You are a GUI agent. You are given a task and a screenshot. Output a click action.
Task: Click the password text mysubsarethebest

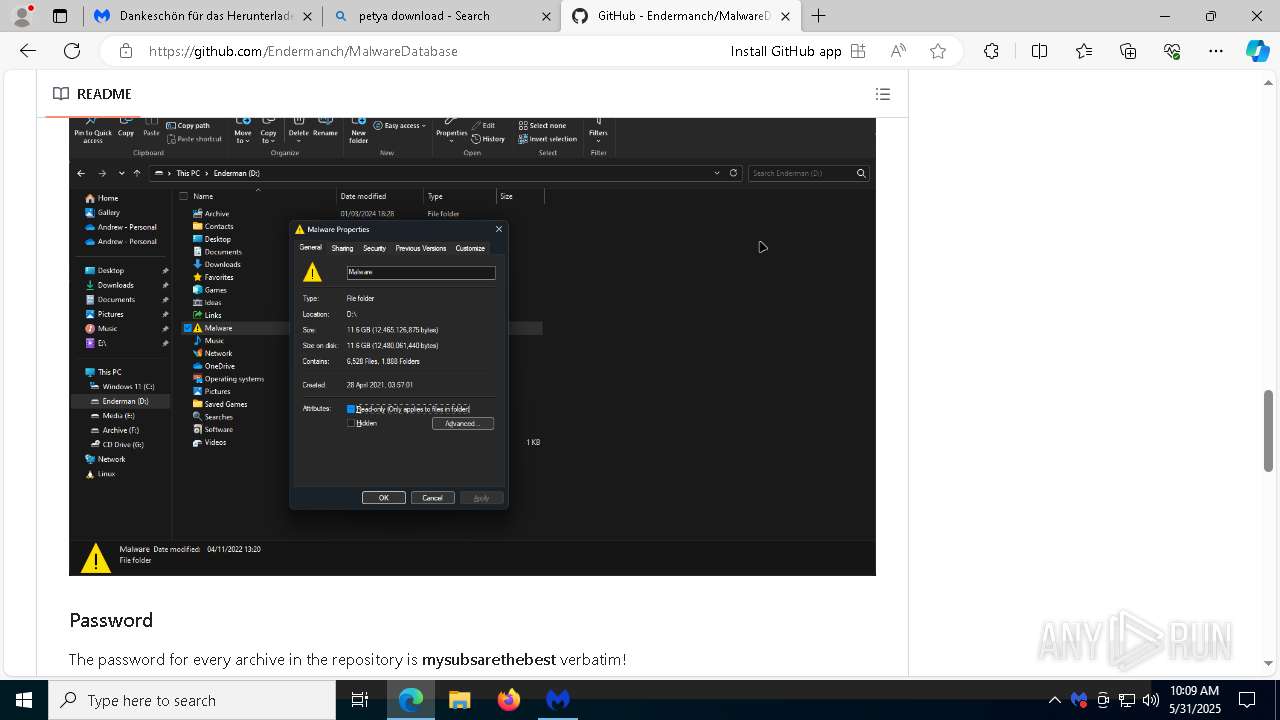489,660
